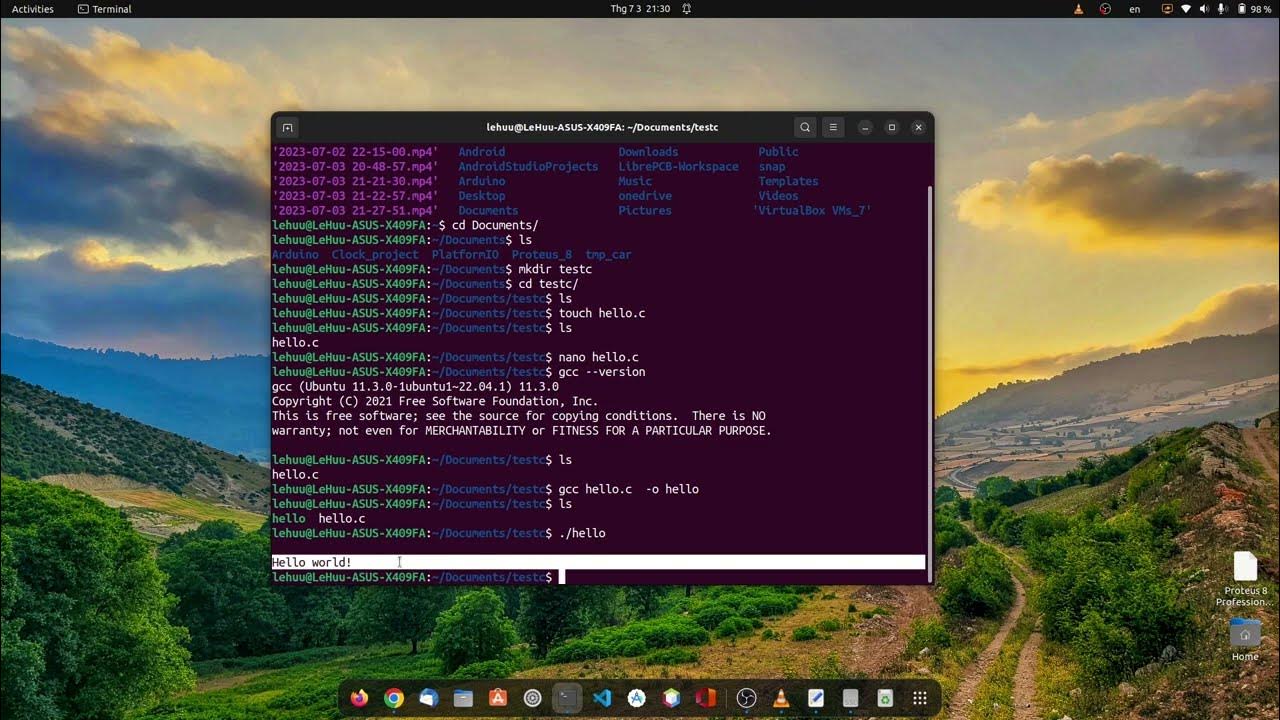Click the notification bell in top bar
Image resolution: width=1280 pixels, height=720 pixels.
(686, 9)
